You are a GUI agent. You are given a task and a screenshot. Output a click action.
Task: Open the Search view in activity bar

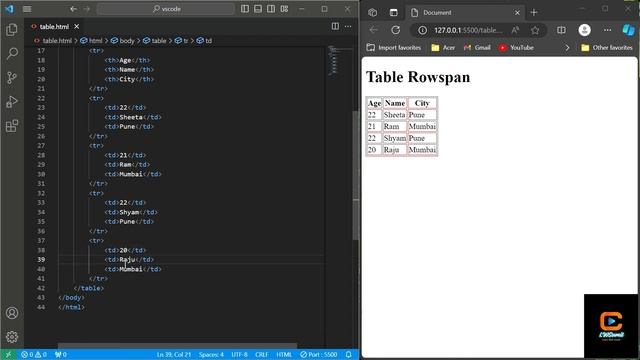point(12,53)
